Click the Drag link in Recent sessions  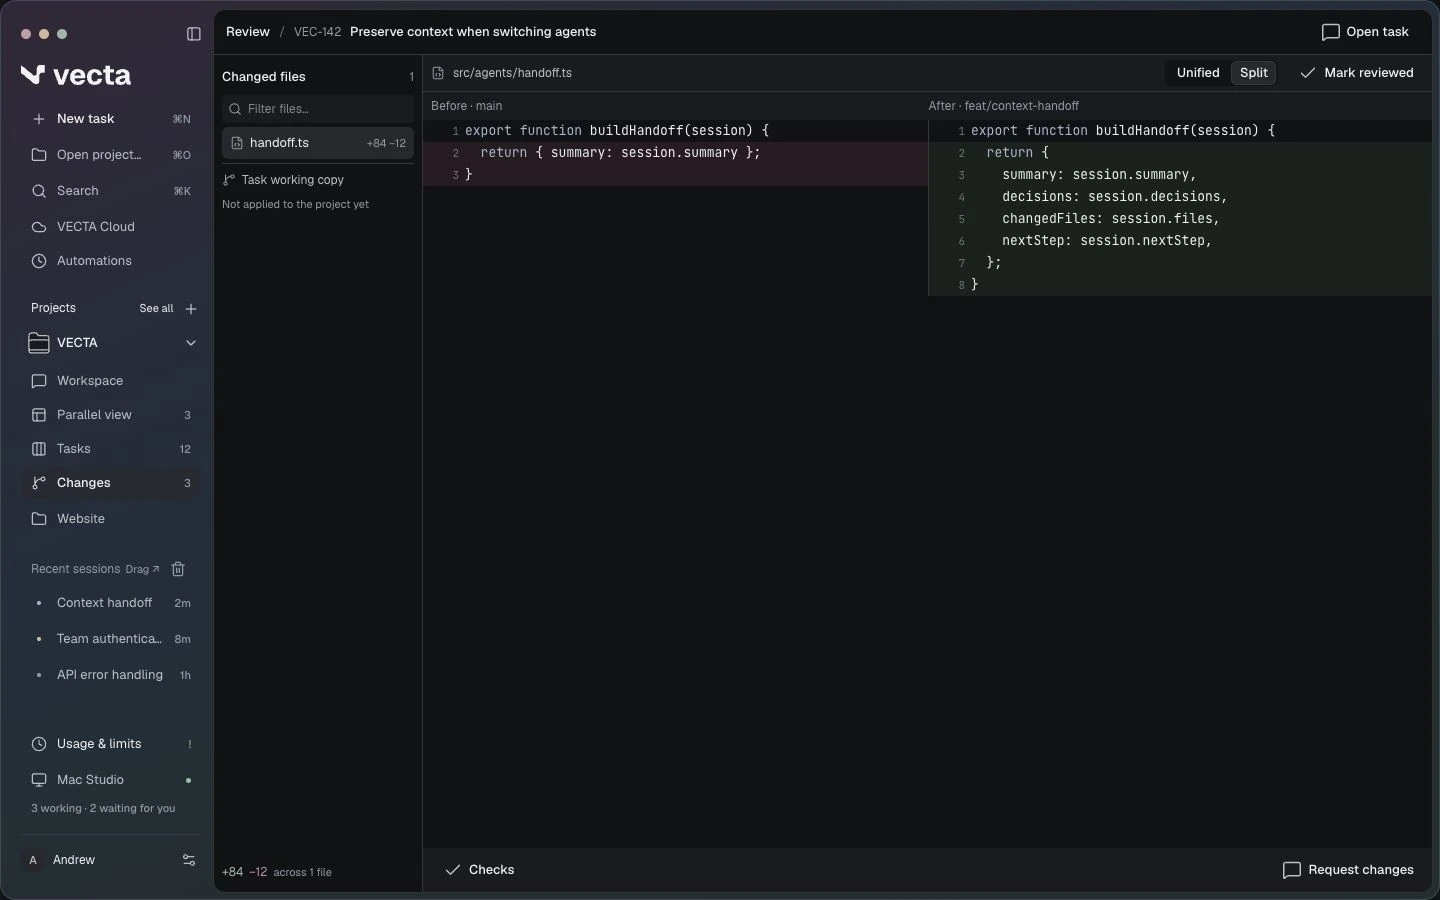142,570
